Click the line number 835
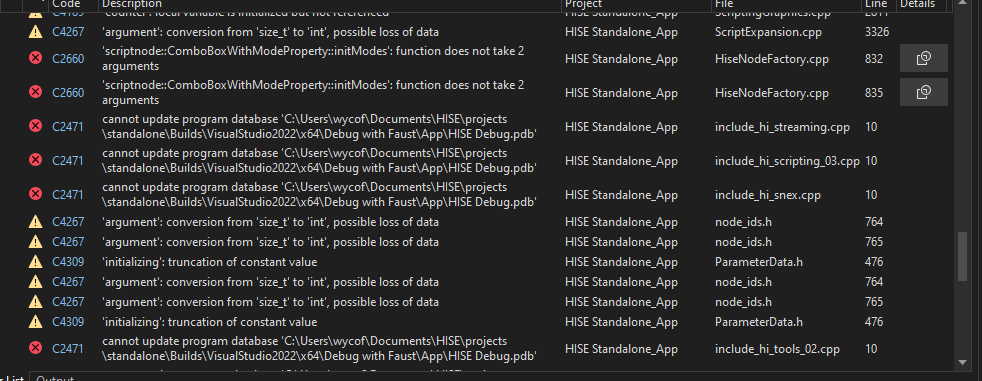 874,93
